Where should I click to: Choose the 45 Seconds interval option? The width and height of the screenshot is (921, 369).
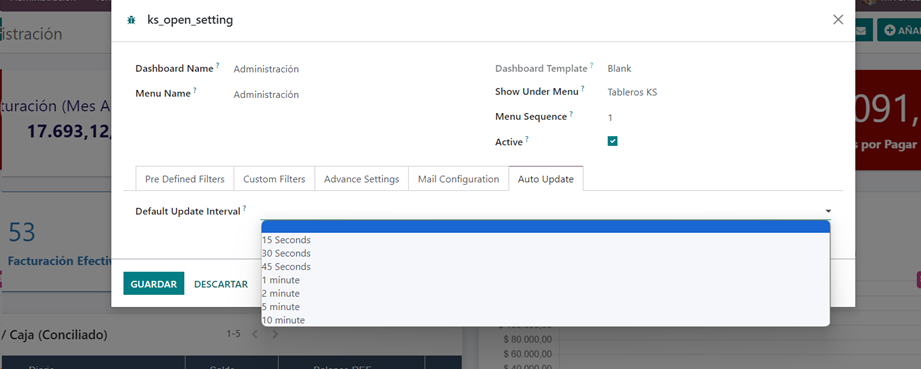click(x=546, y=267)
